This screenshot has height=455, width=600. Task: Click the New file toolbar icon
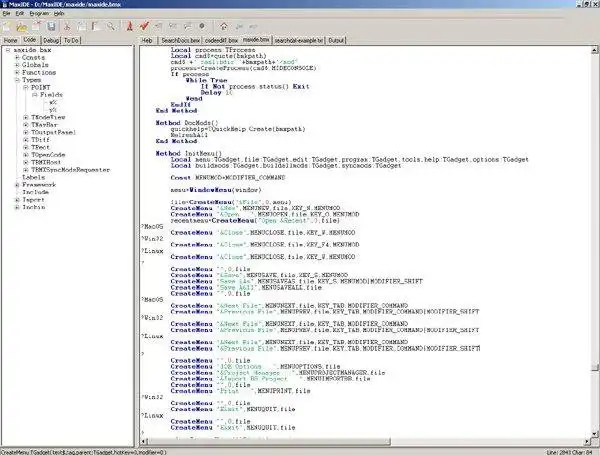point(7,26)
